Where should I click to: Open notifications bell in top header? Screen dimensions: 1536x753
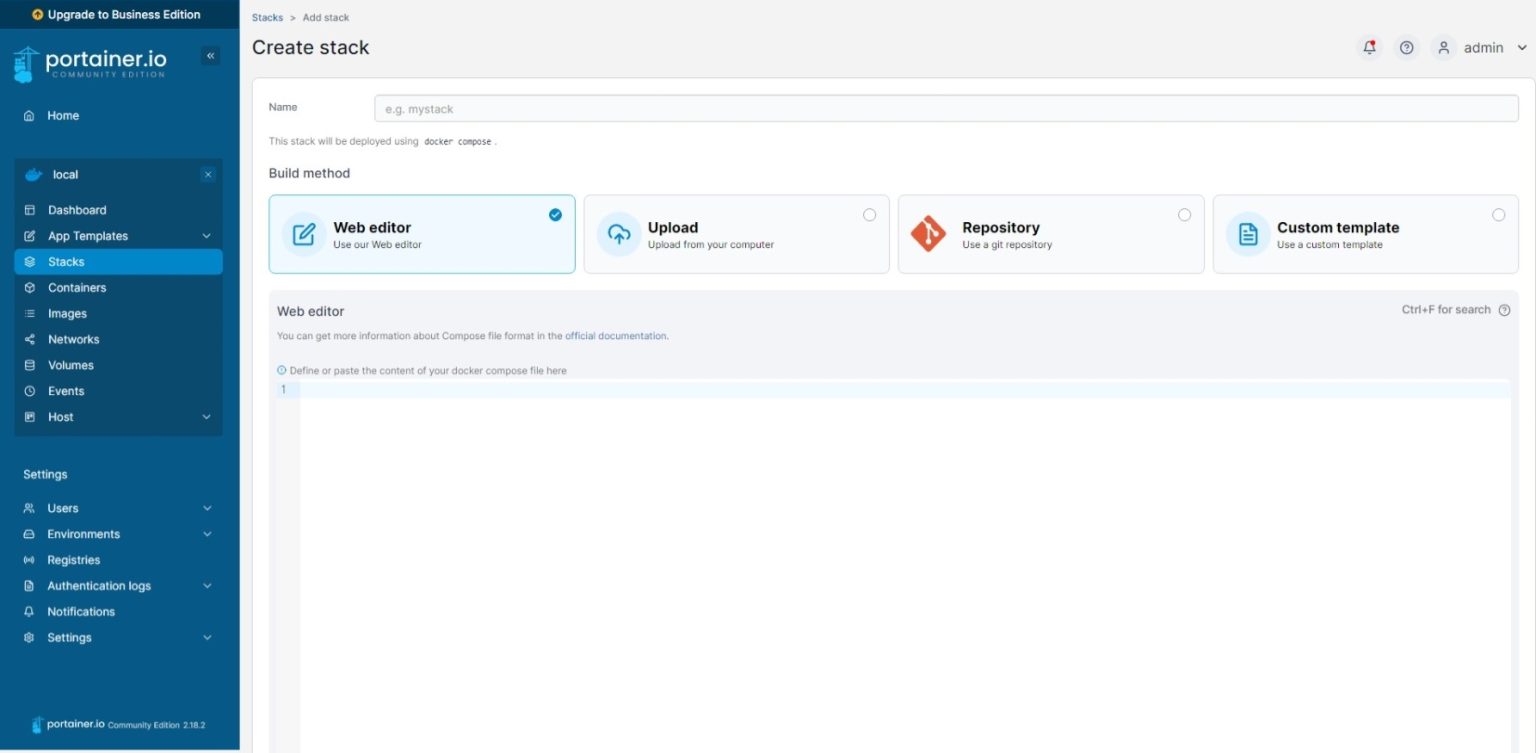[1370, 47]
